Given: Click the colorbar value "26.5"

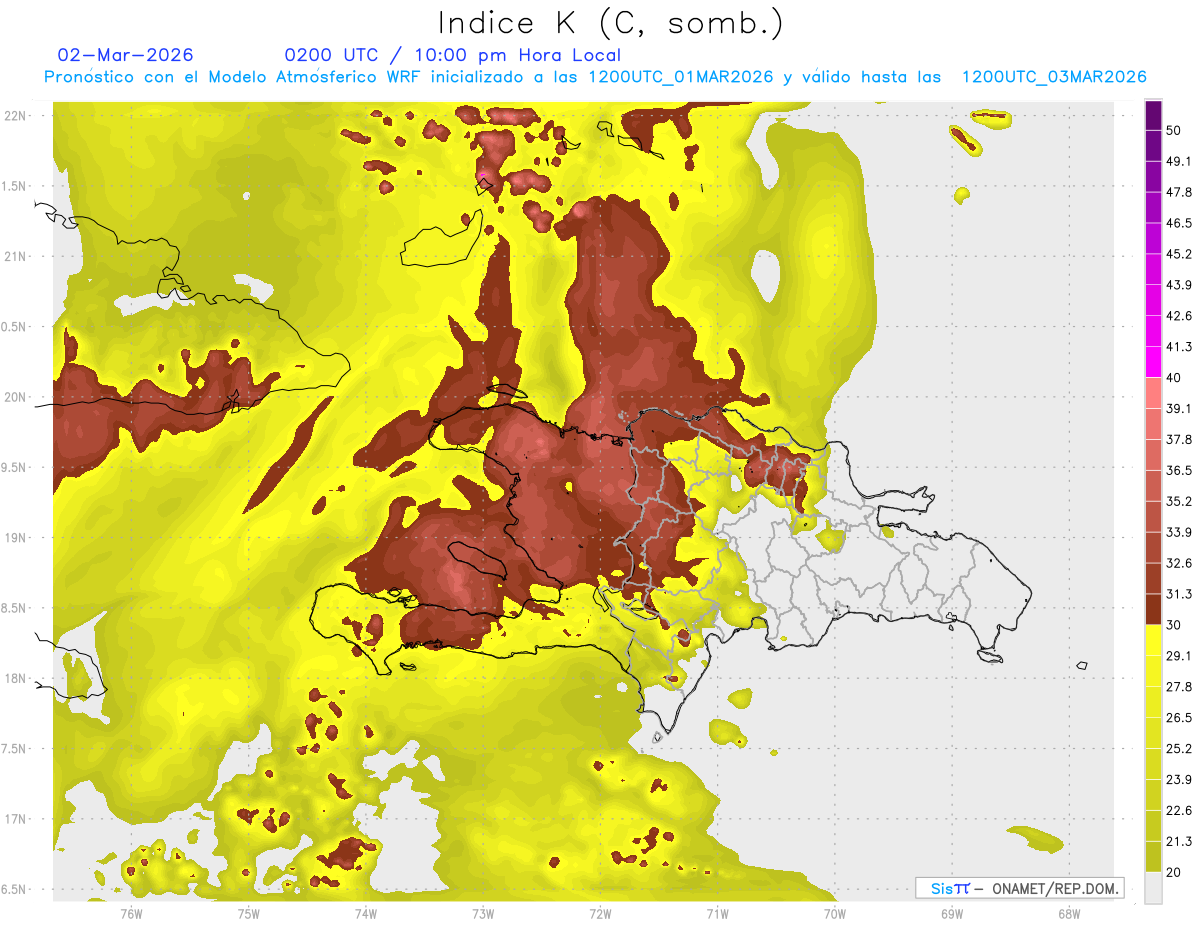Looking at the screenshot, I should (x=1180, y=717).
